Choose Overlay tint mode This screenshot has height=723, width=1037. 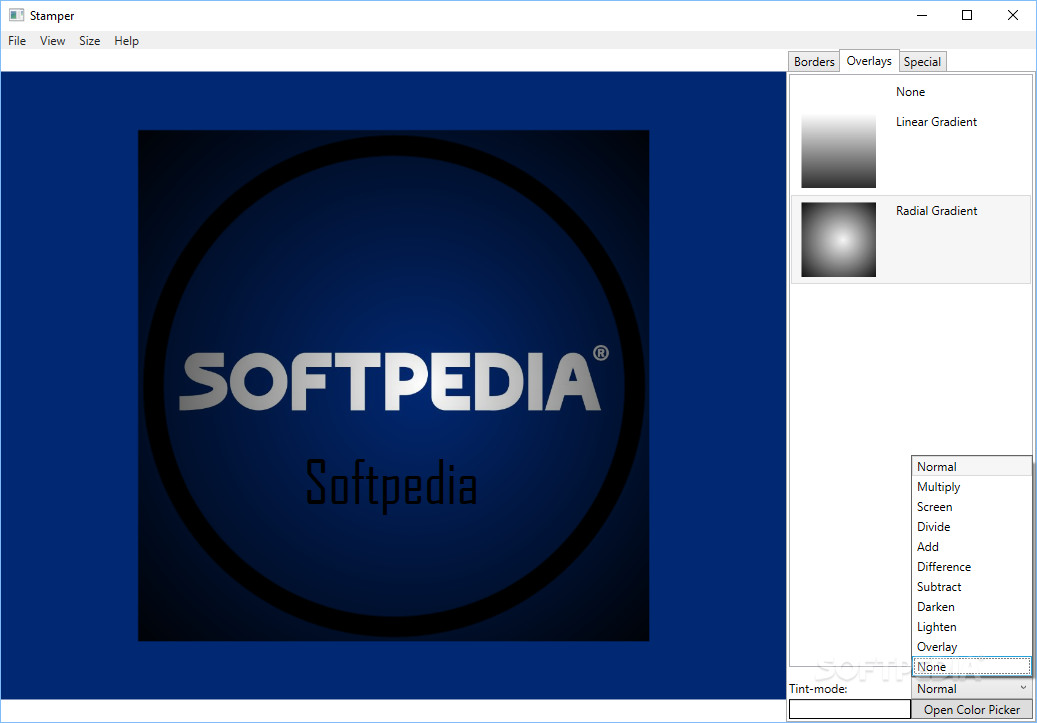[x=972, y=647]
